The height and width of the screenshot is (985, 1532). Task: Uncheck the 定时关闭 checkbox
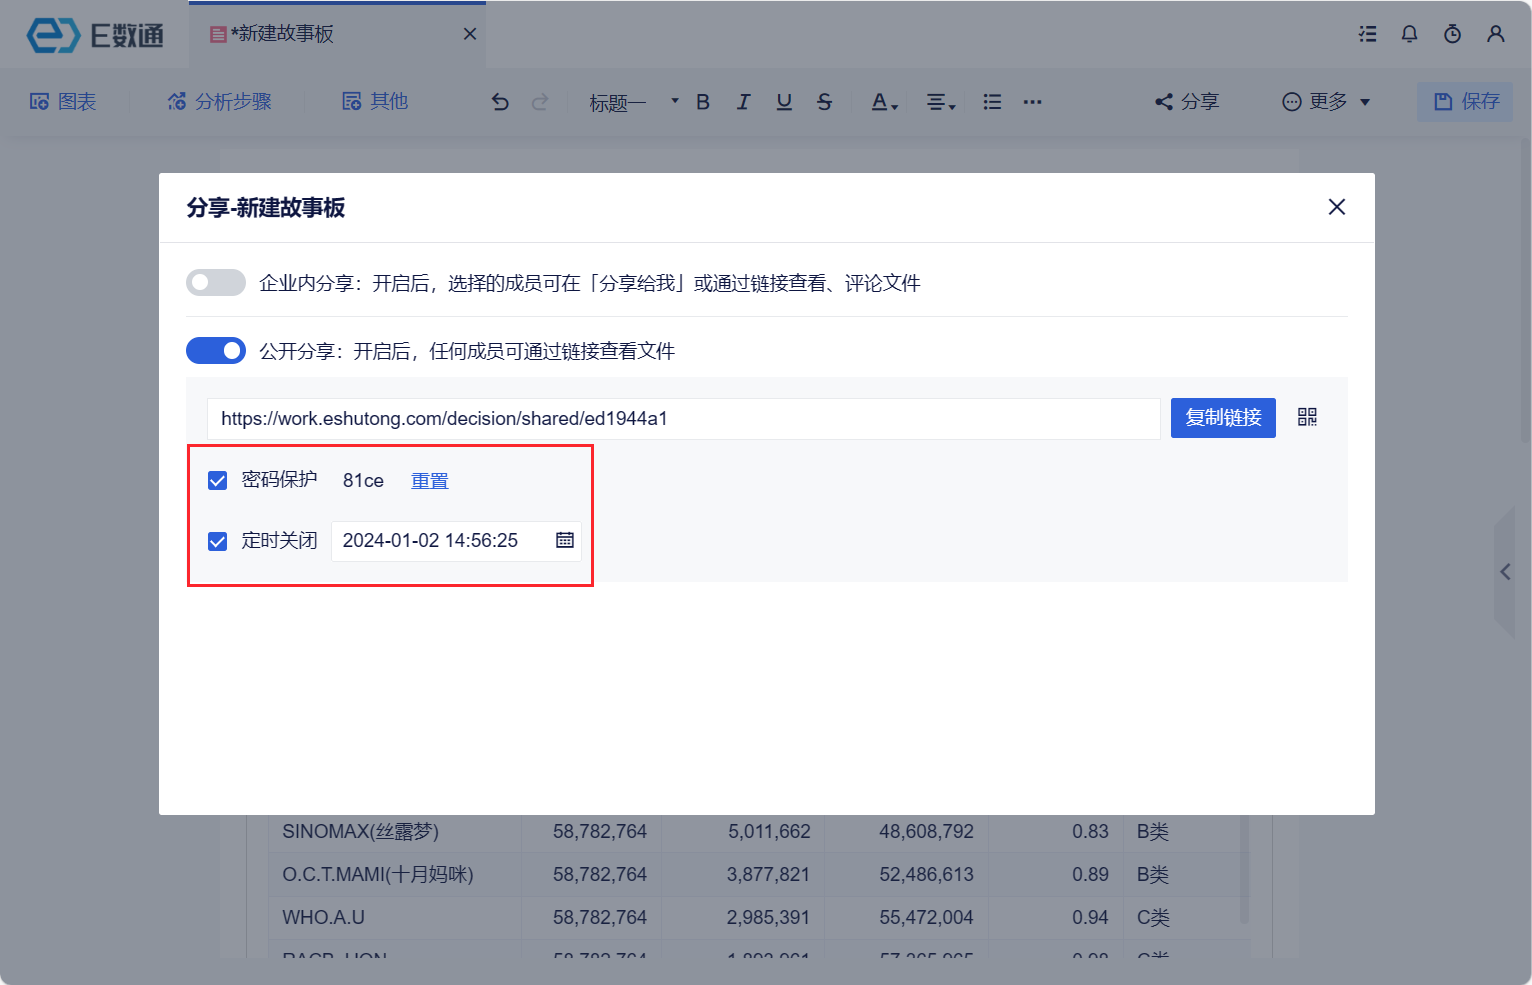(x=218, y=542)
